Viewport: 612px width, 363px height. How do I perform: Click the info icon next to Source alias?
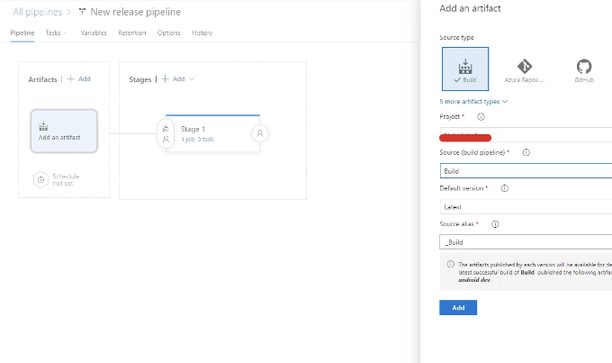click(x=495, y=224)
